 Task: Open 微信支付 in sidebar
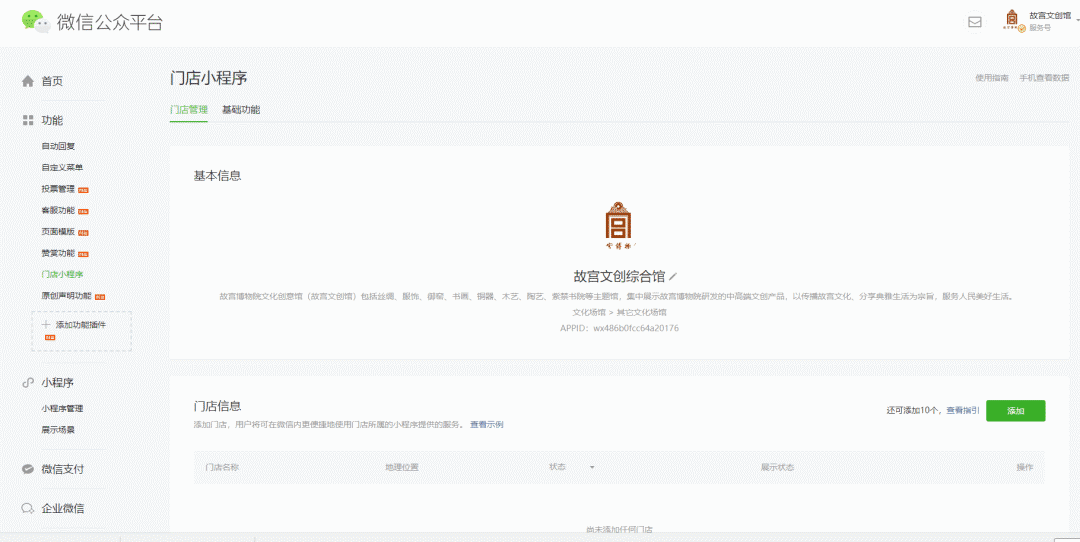click(63, 469)
